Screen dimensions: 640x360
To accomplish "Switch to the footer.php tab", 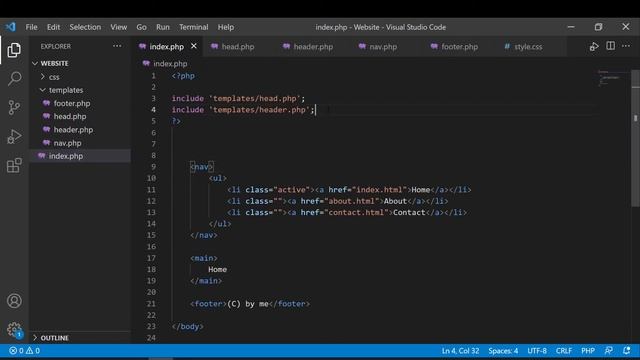I will (459, 47).
